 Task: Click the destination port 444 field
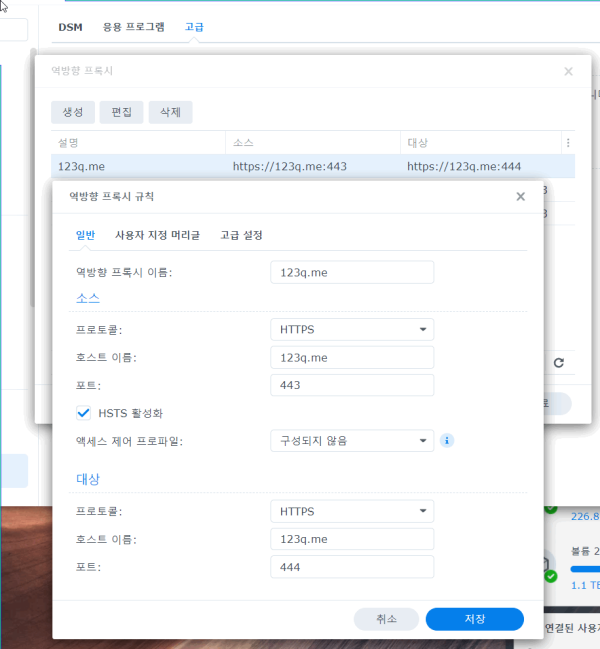point(352,567)
